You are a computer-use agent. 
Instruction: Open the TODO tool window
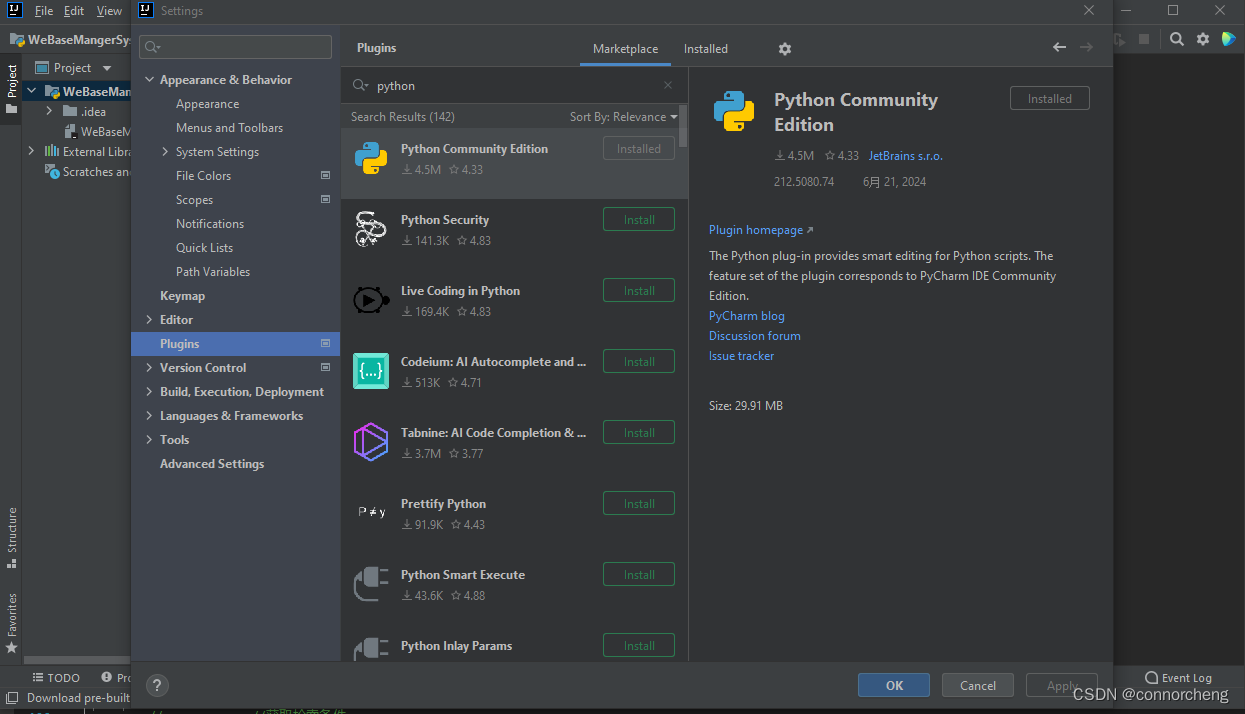click(55, 677)
